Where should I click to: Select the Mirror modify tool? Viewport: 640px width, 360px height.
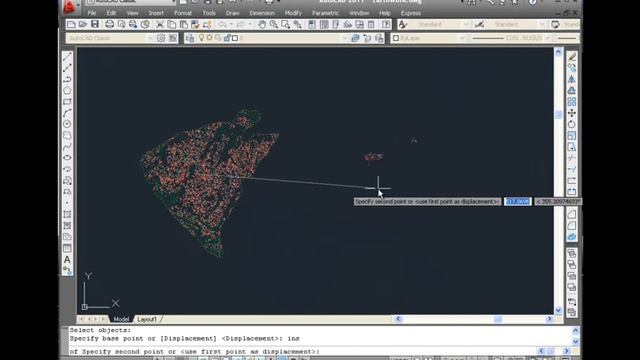click(572, 79)
